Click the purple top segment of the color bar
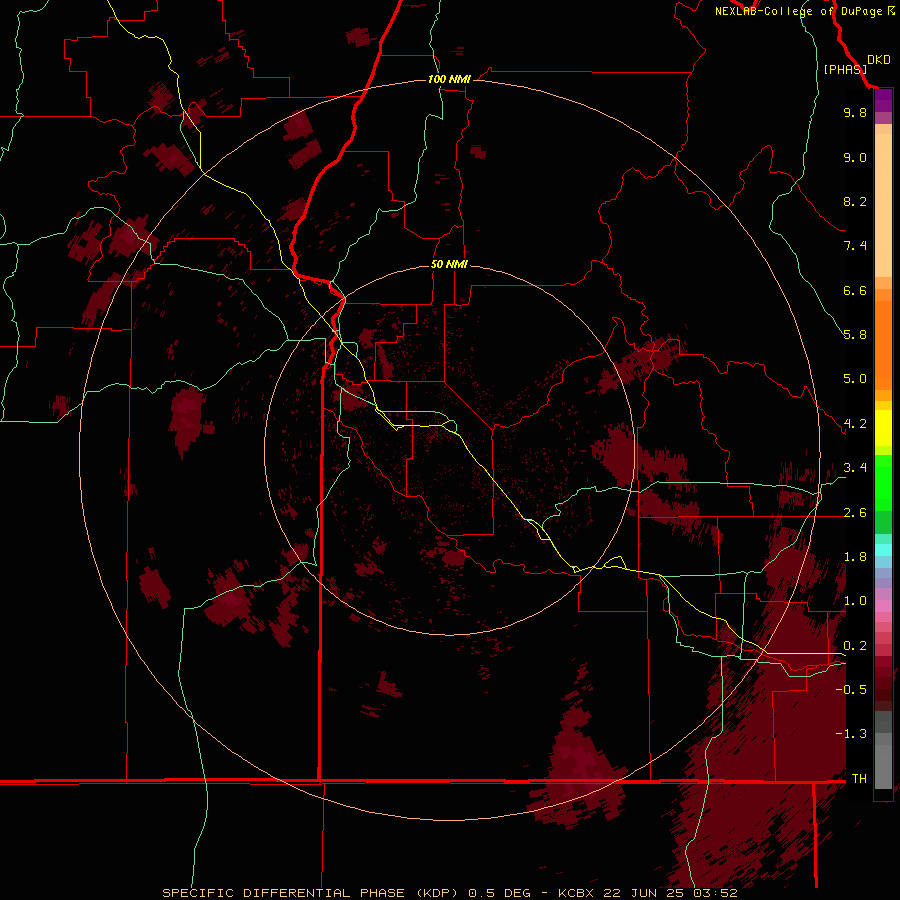900x900 pixels. tap(883, 101)
